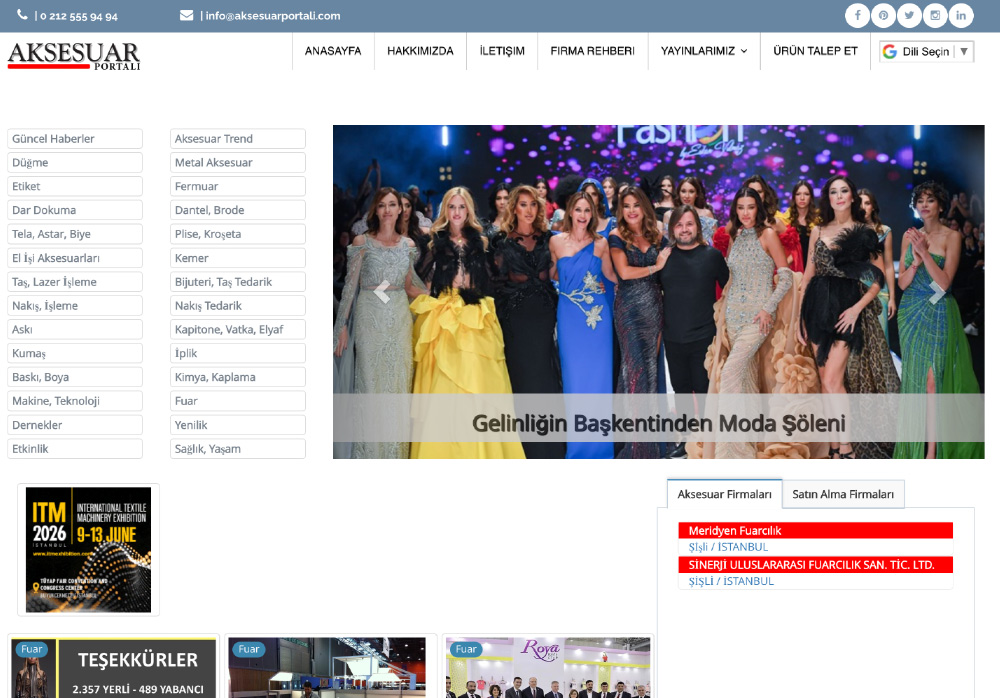Screen dimensions: 1000x698
Task: Switch to the Satın Alma Firmaları tab
Action: click(x=843, y=494)
